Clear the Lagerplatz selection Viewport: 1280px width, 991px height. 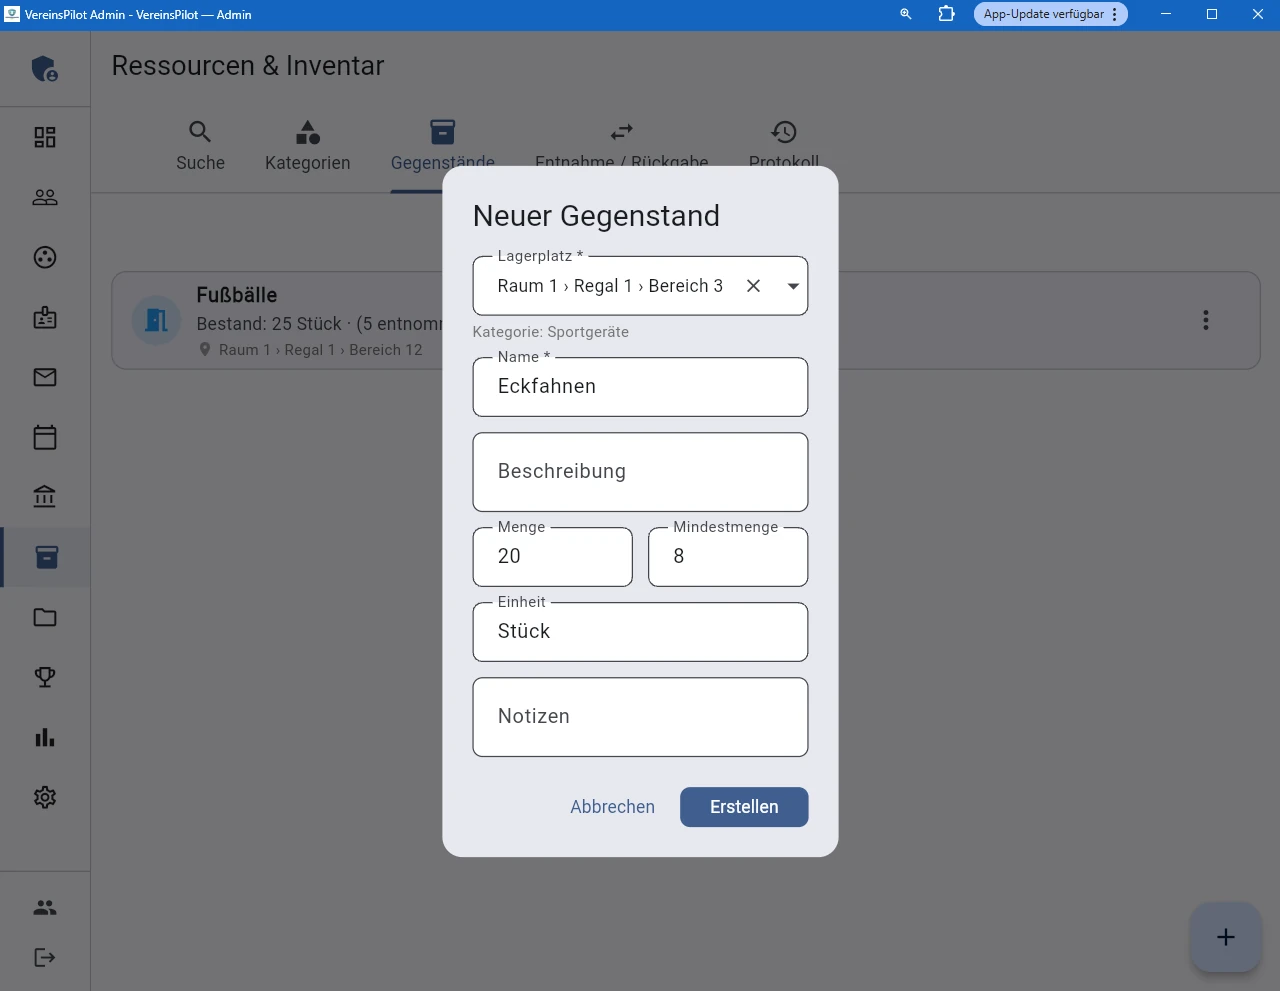click(x=753, y=286)
